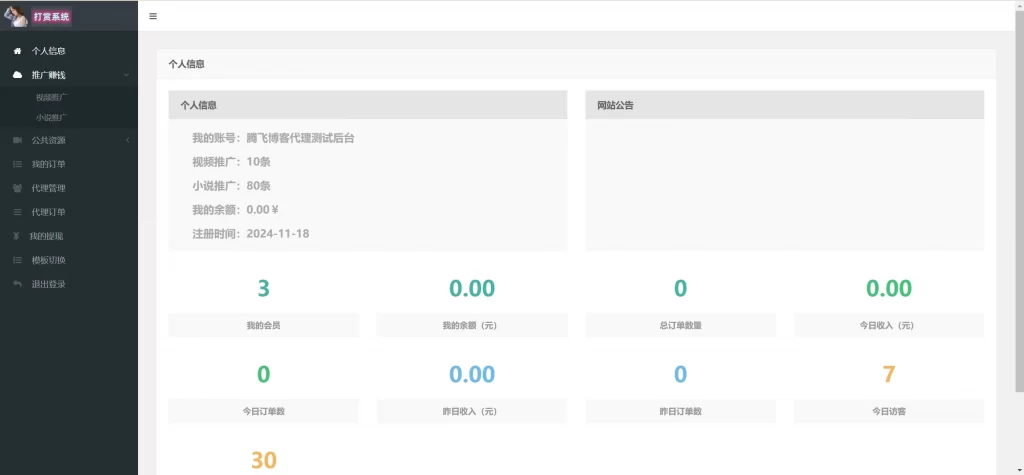Click the 我的会员 stat label

click(x=263, y=325)
